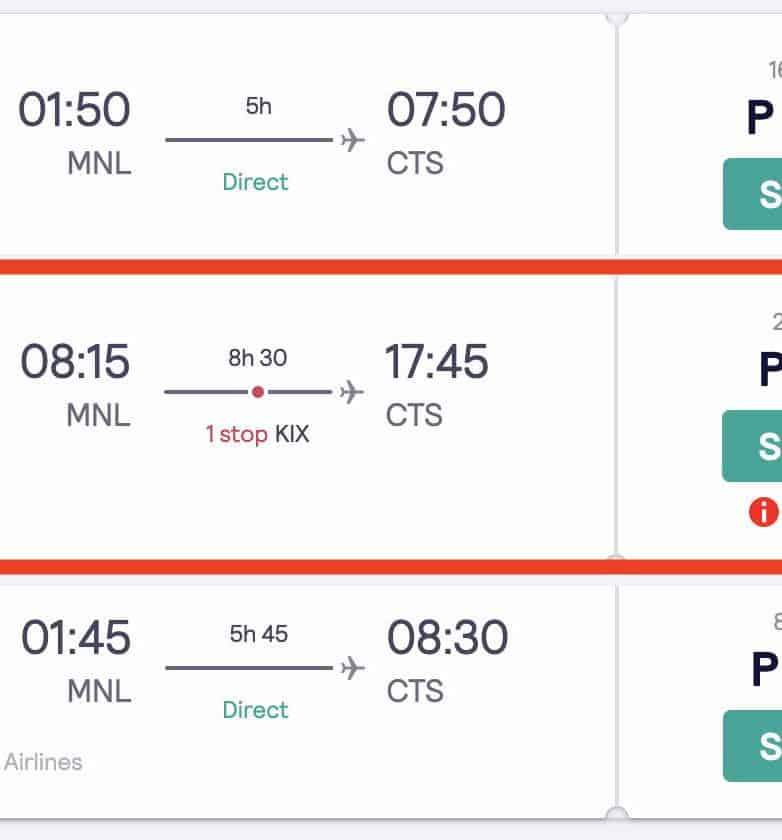Select the 01:50 departure time
This screenshot has height=840, width=782.
coord(75,110)
